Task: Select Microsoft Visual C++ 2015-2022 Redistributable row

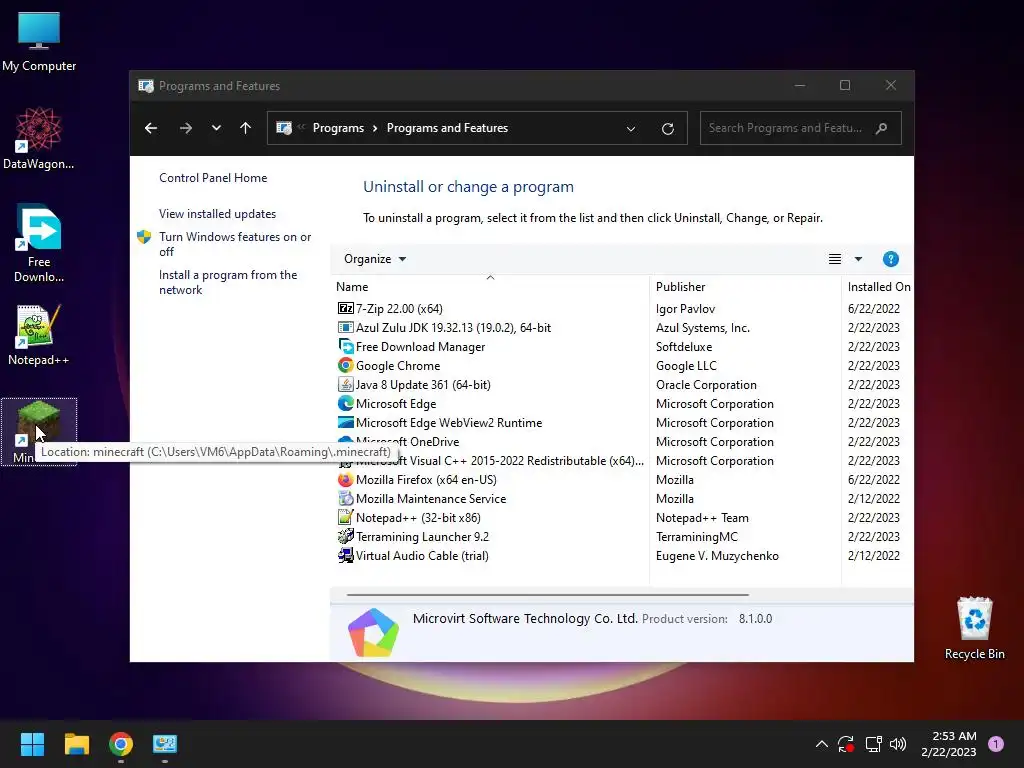Action: [623, 460]
